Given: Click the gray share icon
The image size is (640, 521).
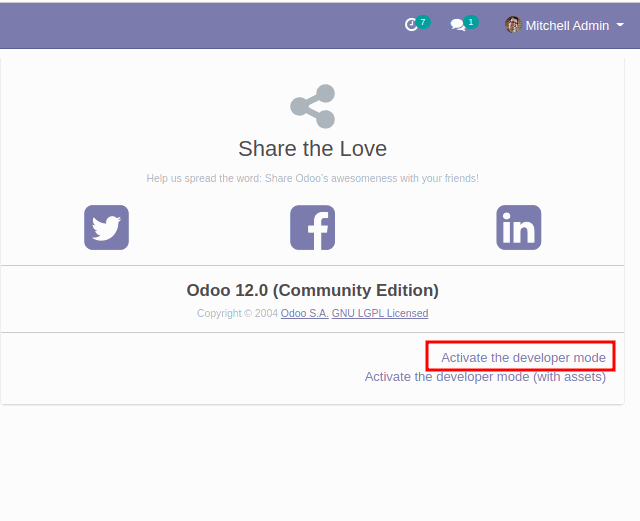Looking at the screenshot, I should point(313,107).
